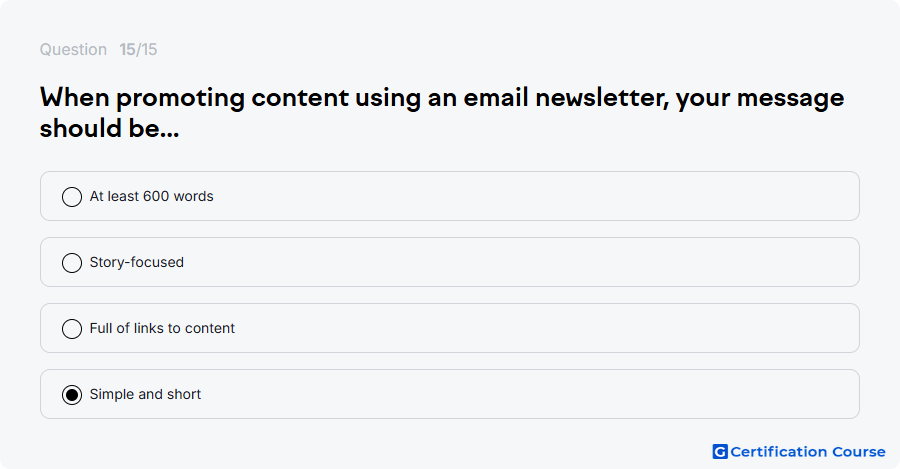This screenshot has height=469, width=900.
Task: Click the blue G logo icon
Action: 720,452
